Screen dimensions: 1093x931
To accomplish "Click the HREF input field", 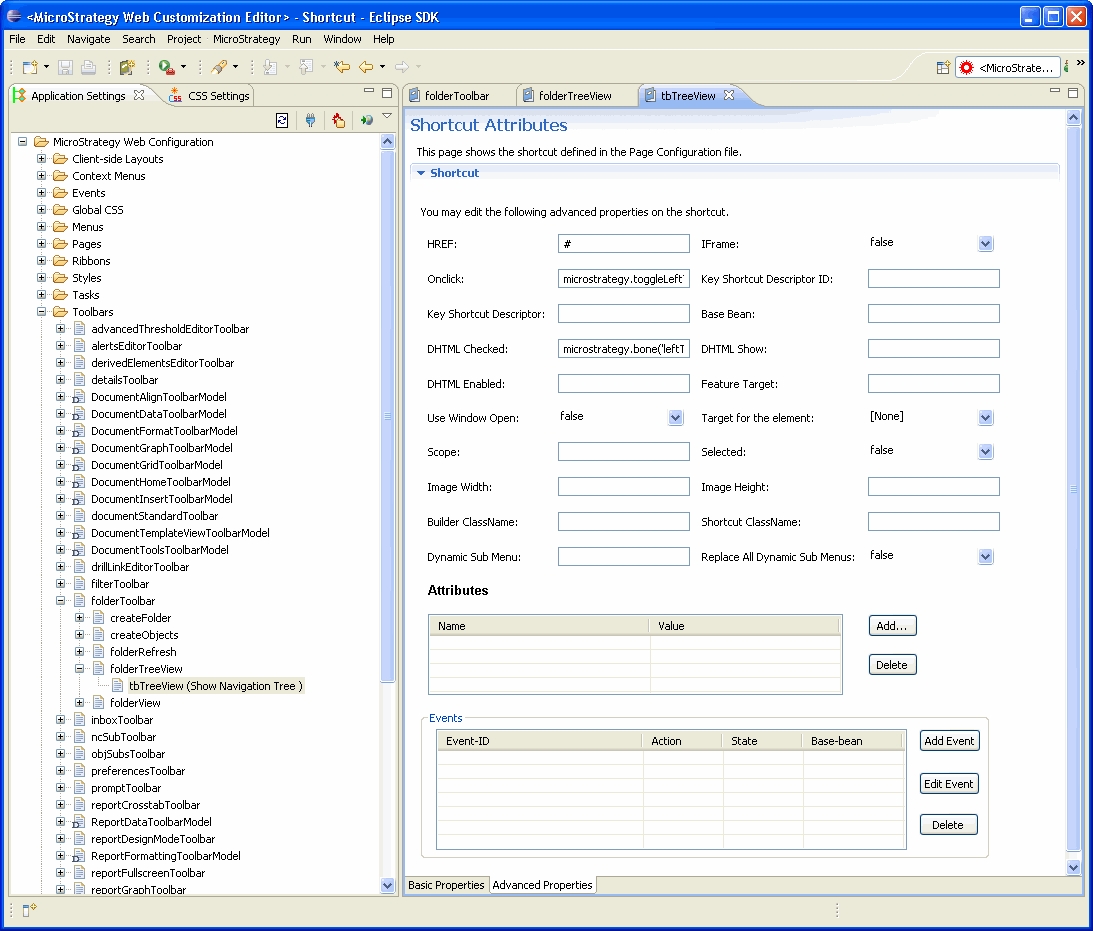I will pyautogui.click(x=624, y=243).
